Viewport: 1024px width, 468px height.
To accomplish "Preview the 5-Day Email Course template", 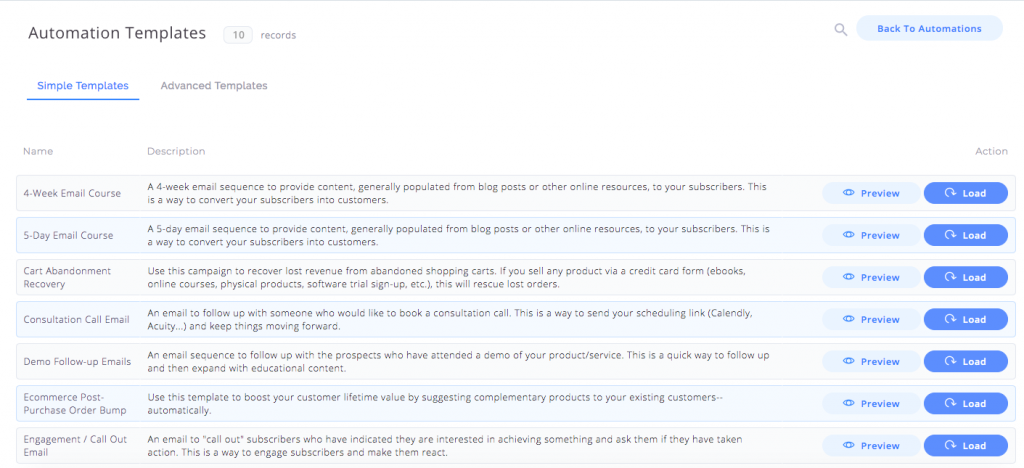I will tap(871, 235).
